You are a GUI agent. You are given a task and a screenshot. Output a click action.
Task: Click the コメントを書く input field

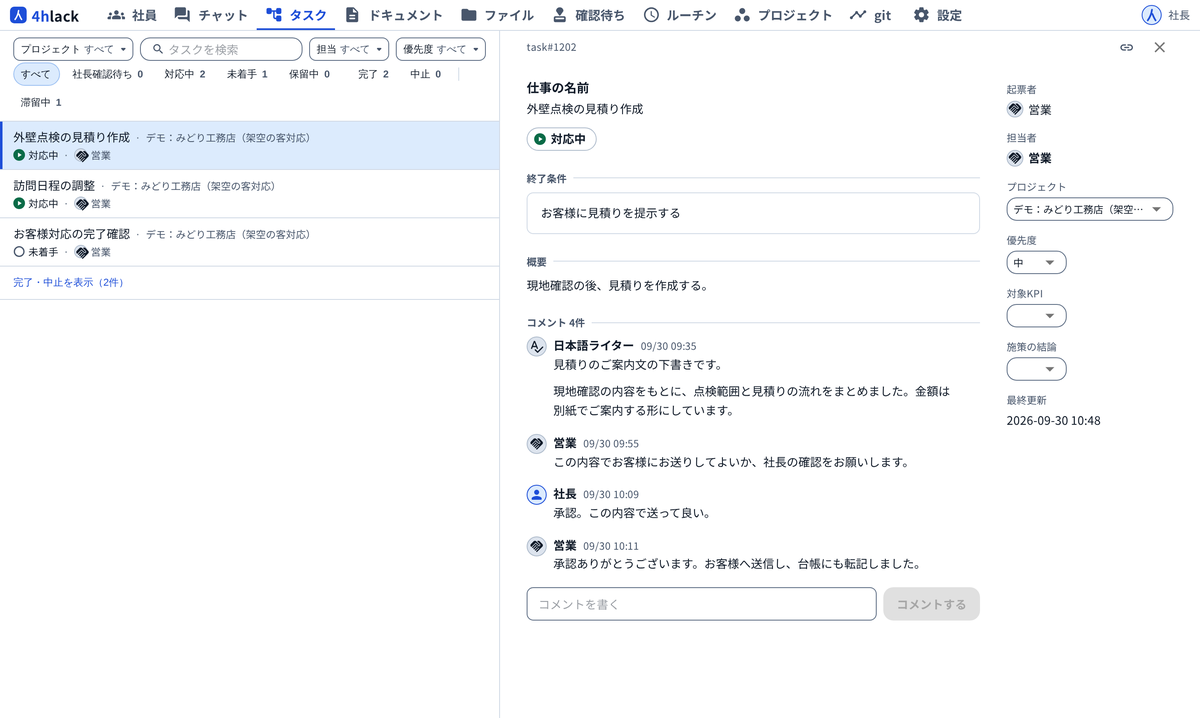[x=701, y=604]
